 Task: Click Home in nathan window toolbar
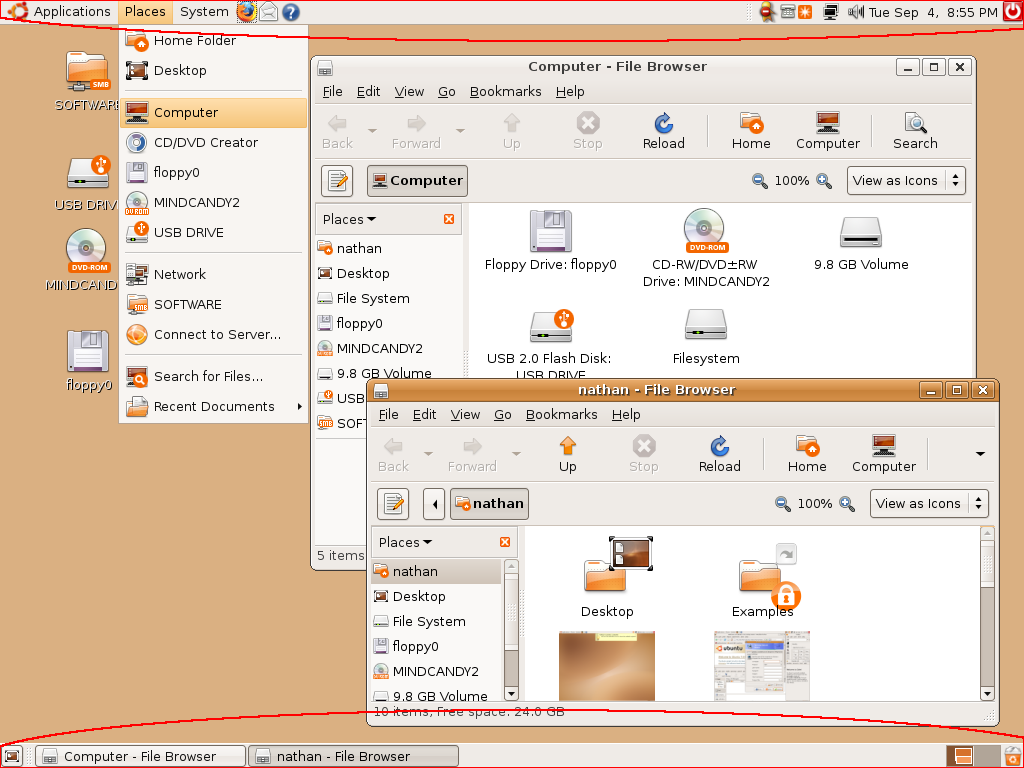point(807,455)
